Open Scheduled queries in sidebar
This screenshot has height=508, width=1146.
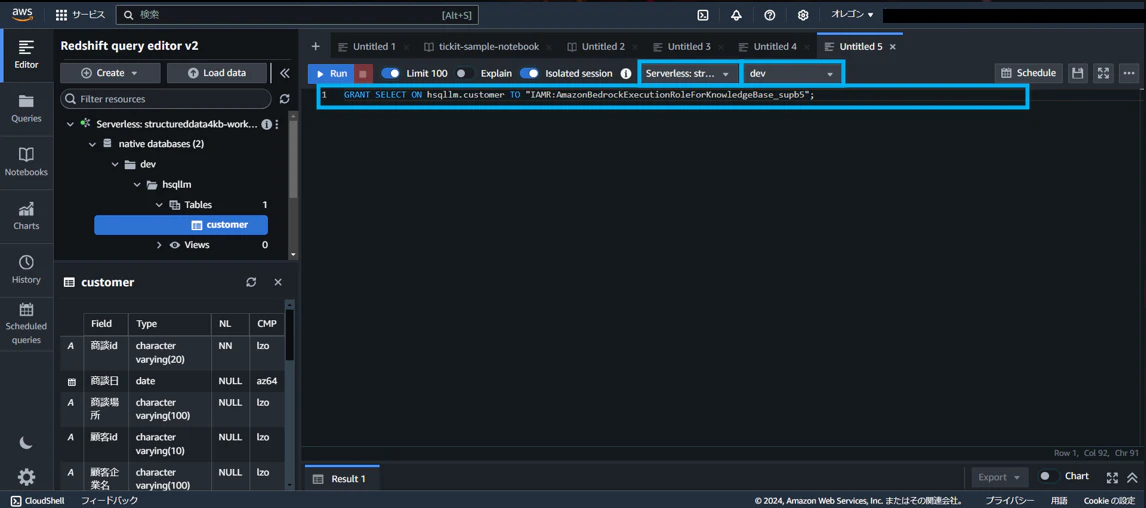[26, 324]
